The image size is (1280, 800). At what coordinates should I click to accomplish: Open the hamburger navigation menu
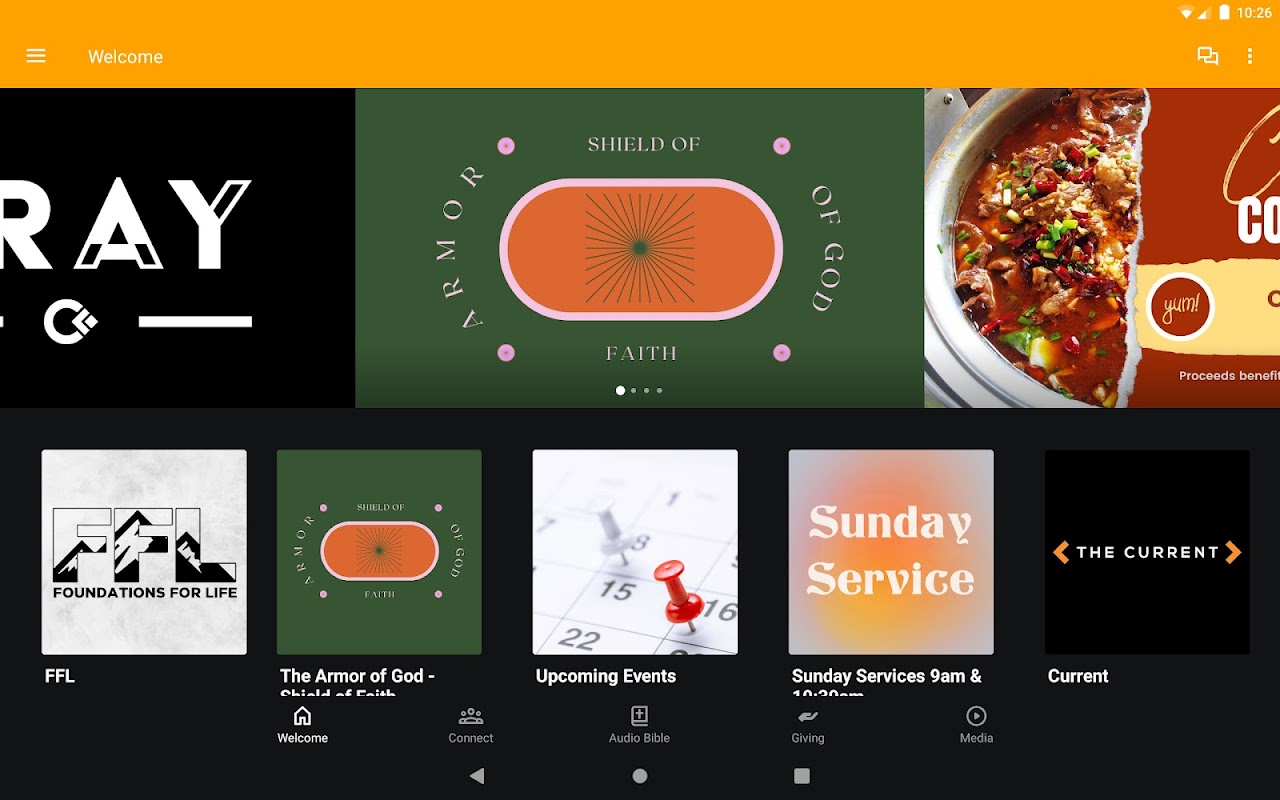pyautogui.click(x=36, y=56)
